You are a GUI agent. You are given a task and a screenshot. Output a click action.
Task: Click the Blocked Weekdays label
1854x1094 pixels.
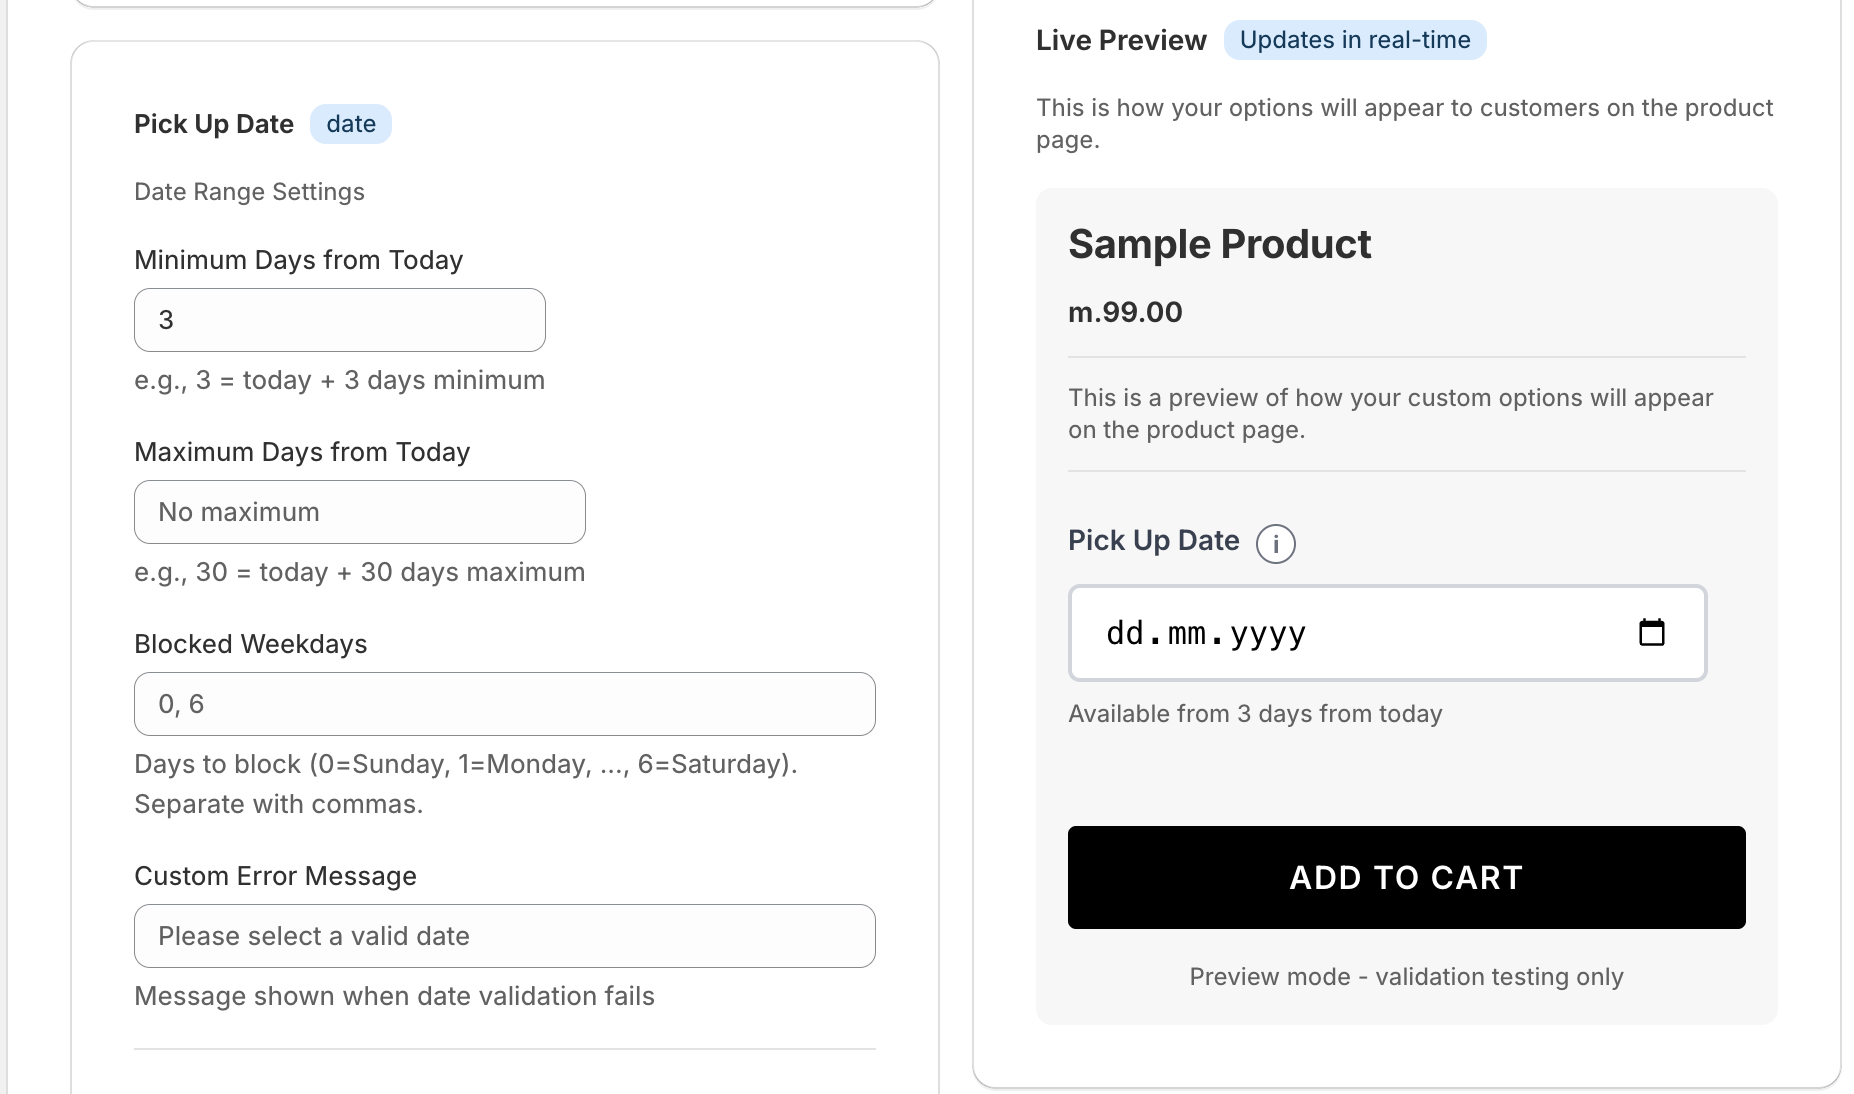250,643
